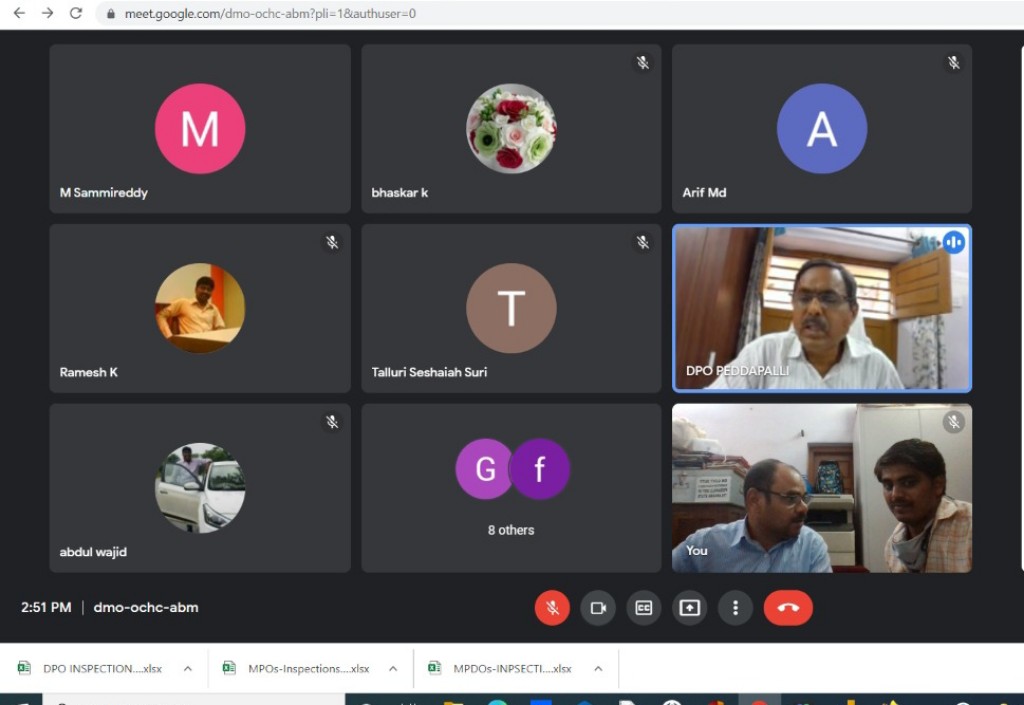
Task: Turn on captions with CC button
Action: [644, 608]
